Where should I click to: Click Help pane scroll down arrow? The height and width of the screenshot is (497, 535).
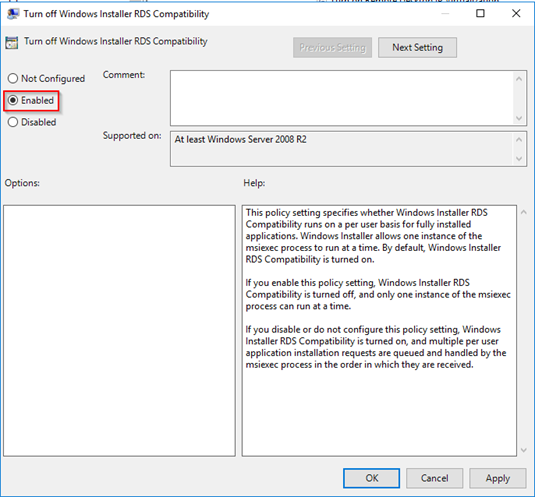point(524,450)
